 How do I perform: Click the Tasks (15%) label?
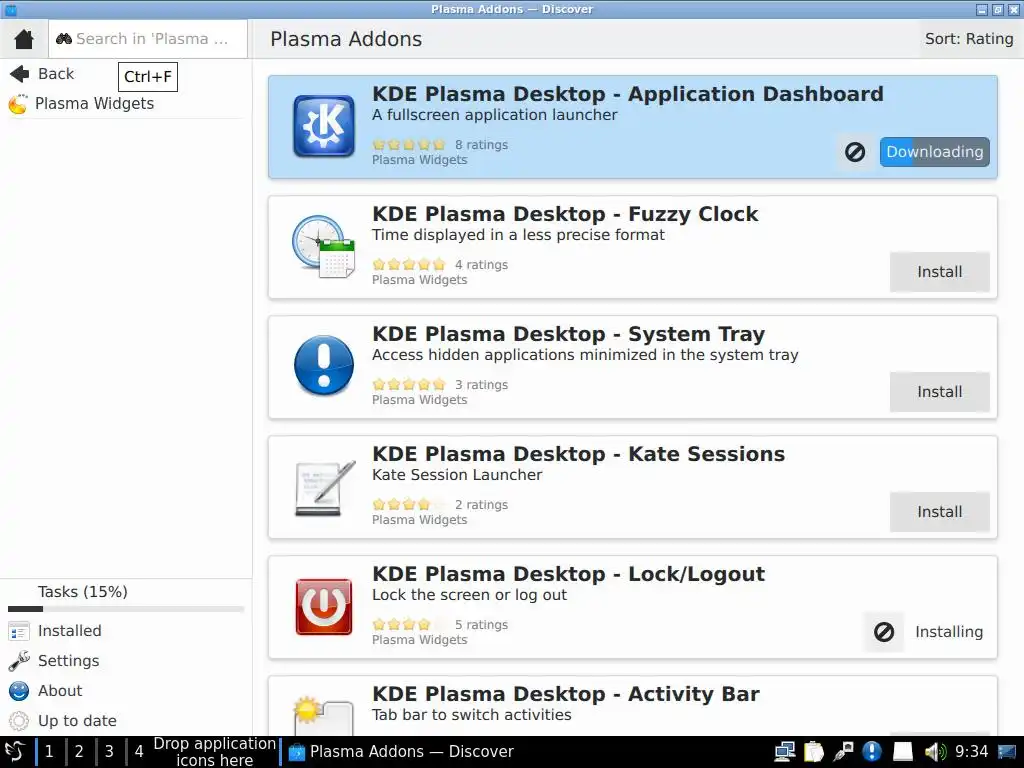click(x=82, y=592)
